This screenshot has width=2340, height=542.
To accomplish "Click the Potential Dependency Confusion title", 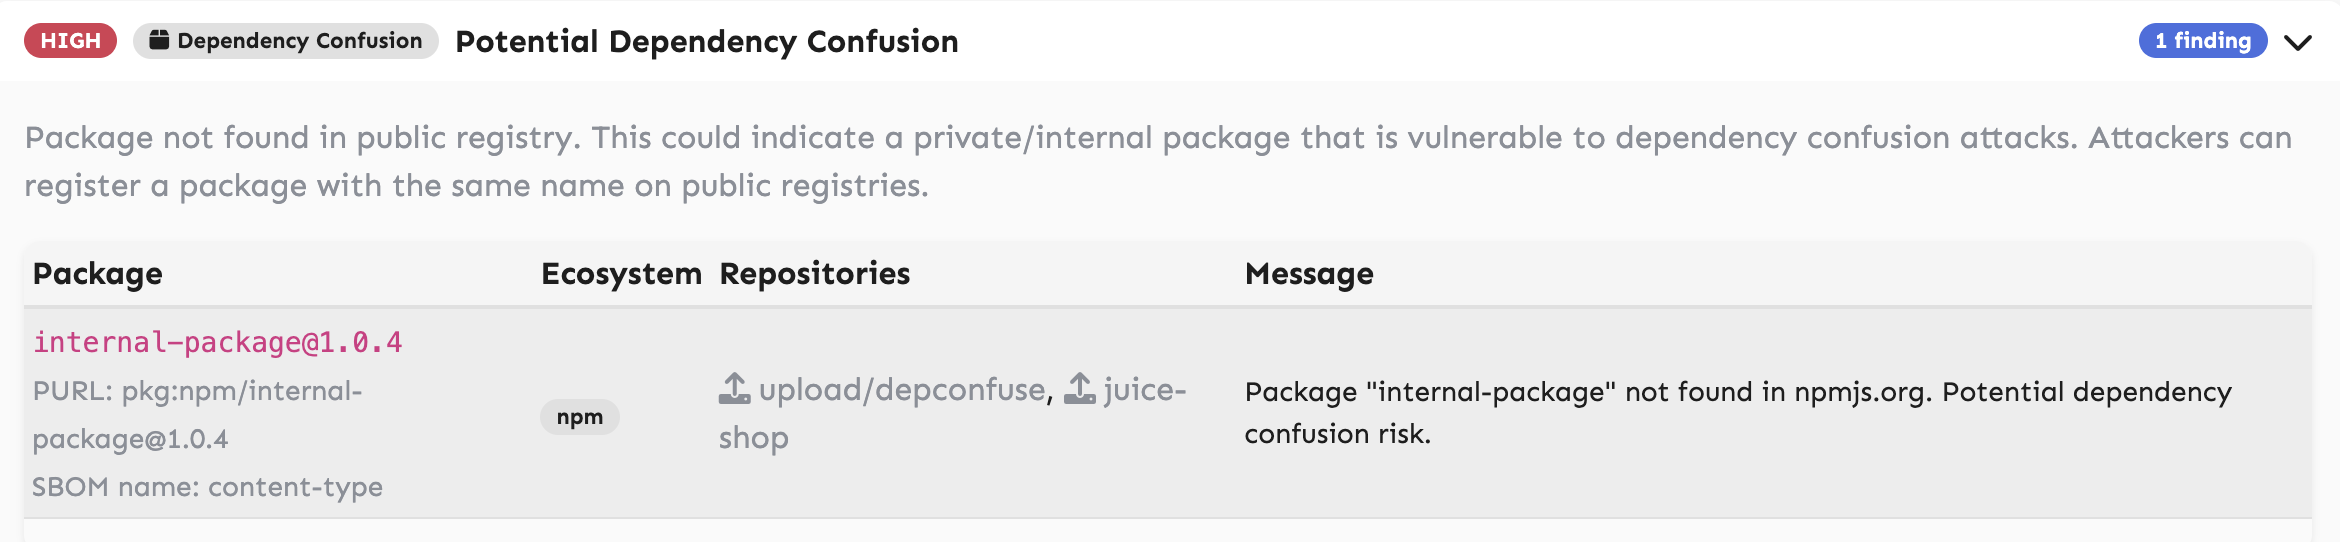I will coord(706,42).
